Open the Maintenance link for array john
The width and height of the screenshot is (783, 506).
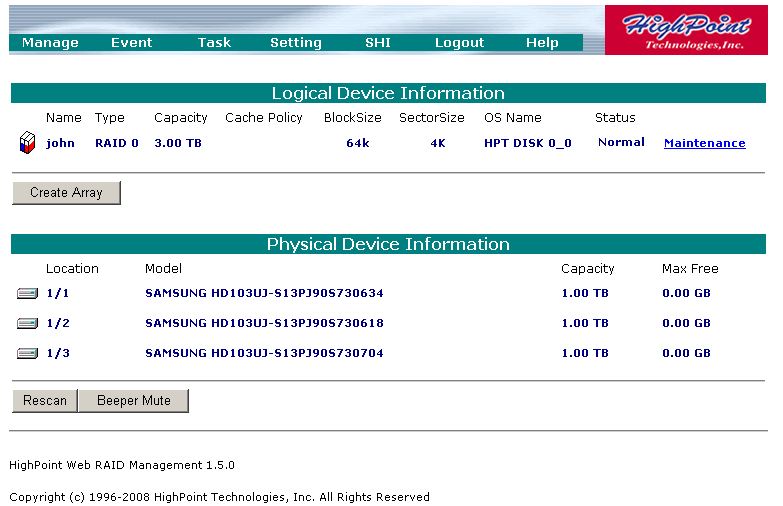705,143
